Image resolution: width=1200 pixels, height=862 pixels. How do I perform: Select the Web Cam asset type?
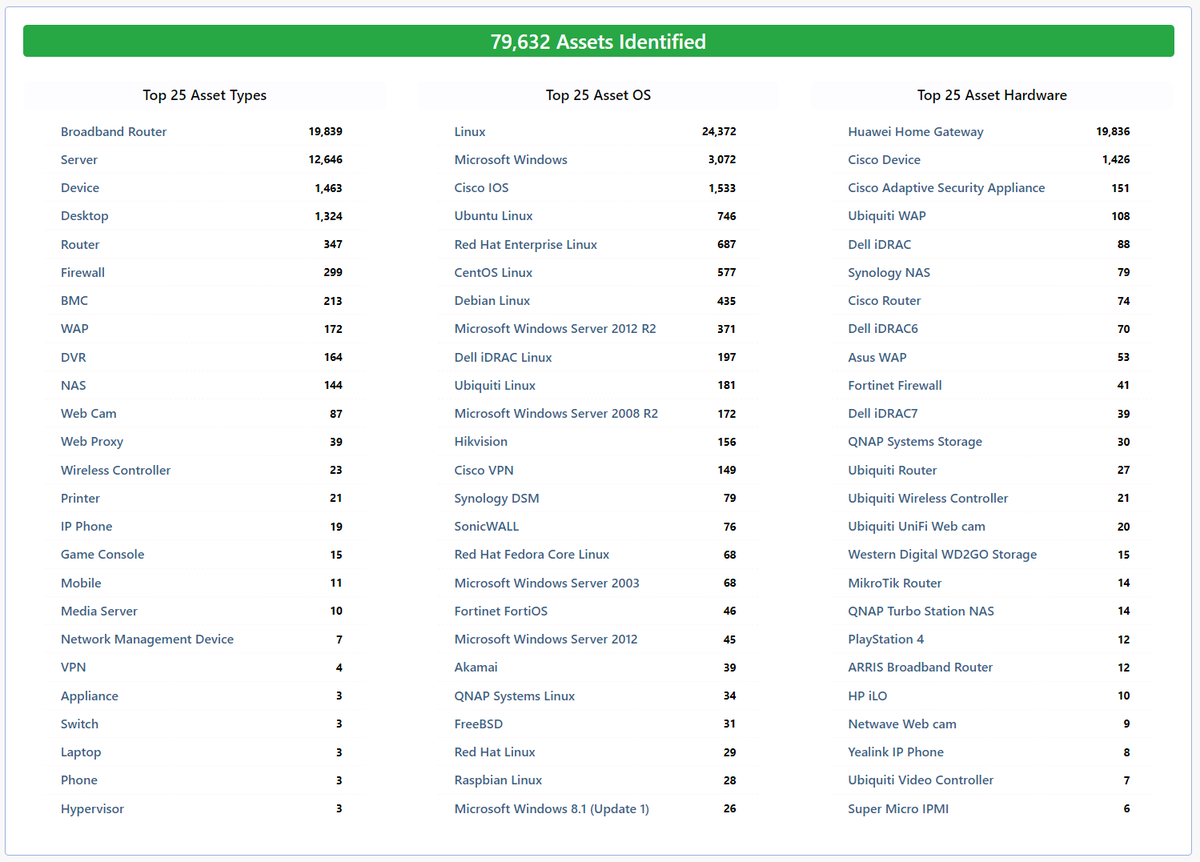(89, 414)
